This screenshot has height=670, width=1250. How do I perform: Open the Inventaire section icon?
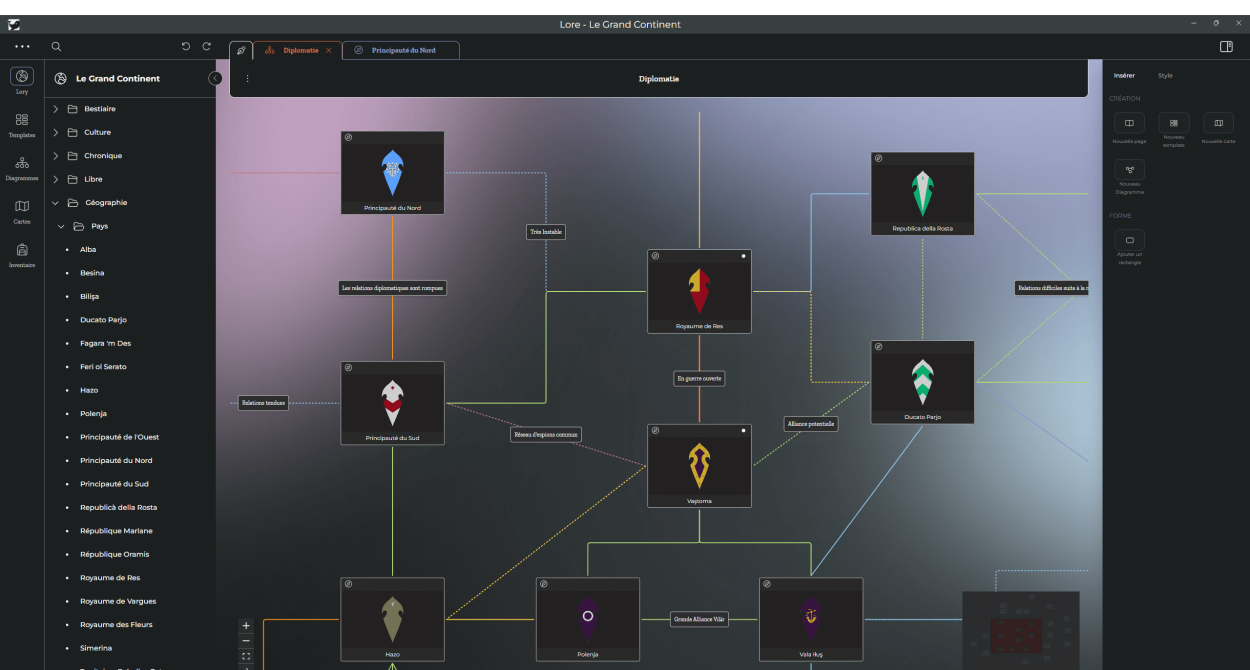[x=22, y=250]
